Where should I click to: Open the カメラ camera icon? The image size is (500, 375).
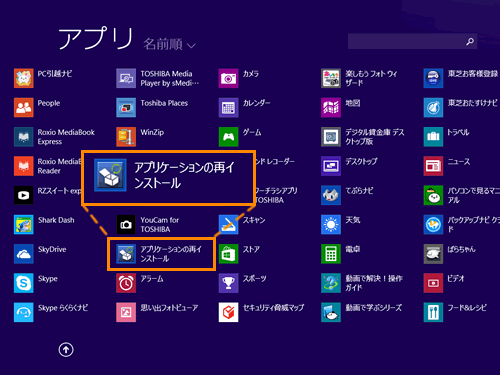coord(228,78)
